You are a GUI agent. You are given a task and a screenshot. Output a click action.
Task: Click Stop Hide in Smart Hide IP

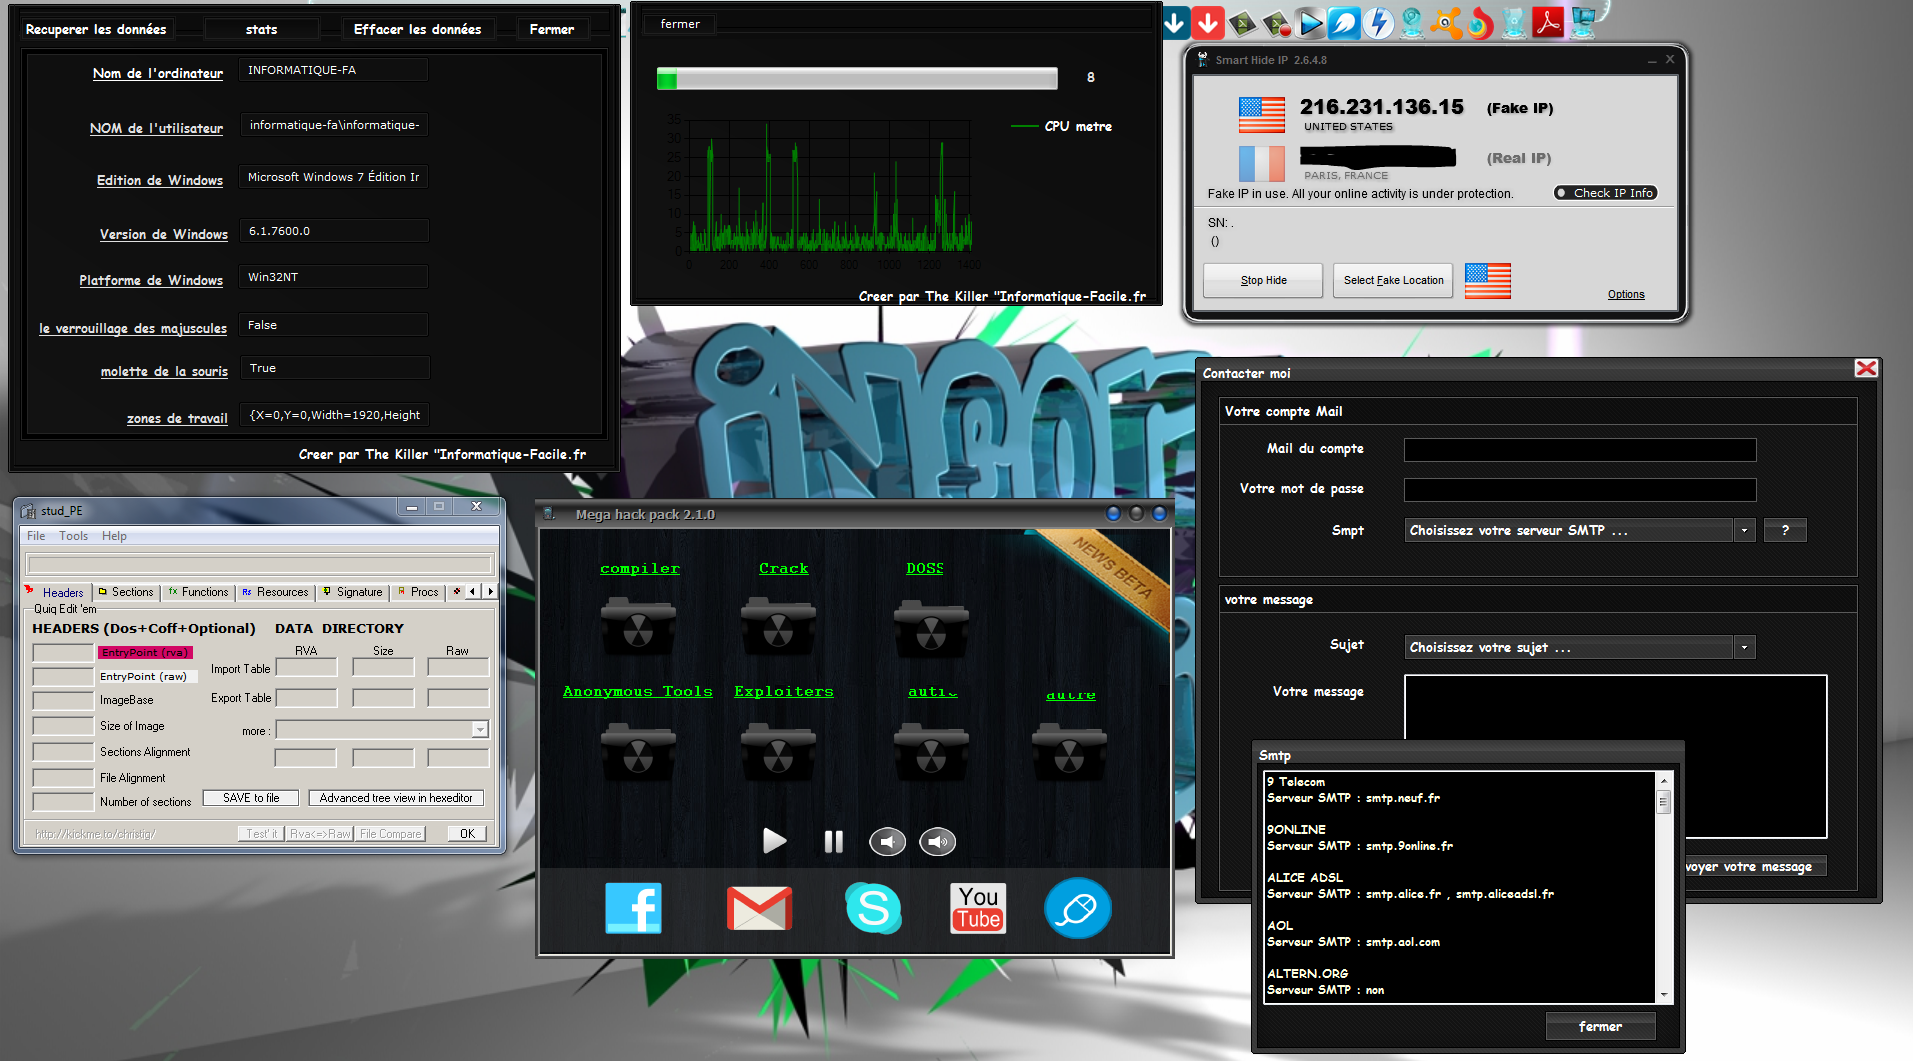[1263, 281]
